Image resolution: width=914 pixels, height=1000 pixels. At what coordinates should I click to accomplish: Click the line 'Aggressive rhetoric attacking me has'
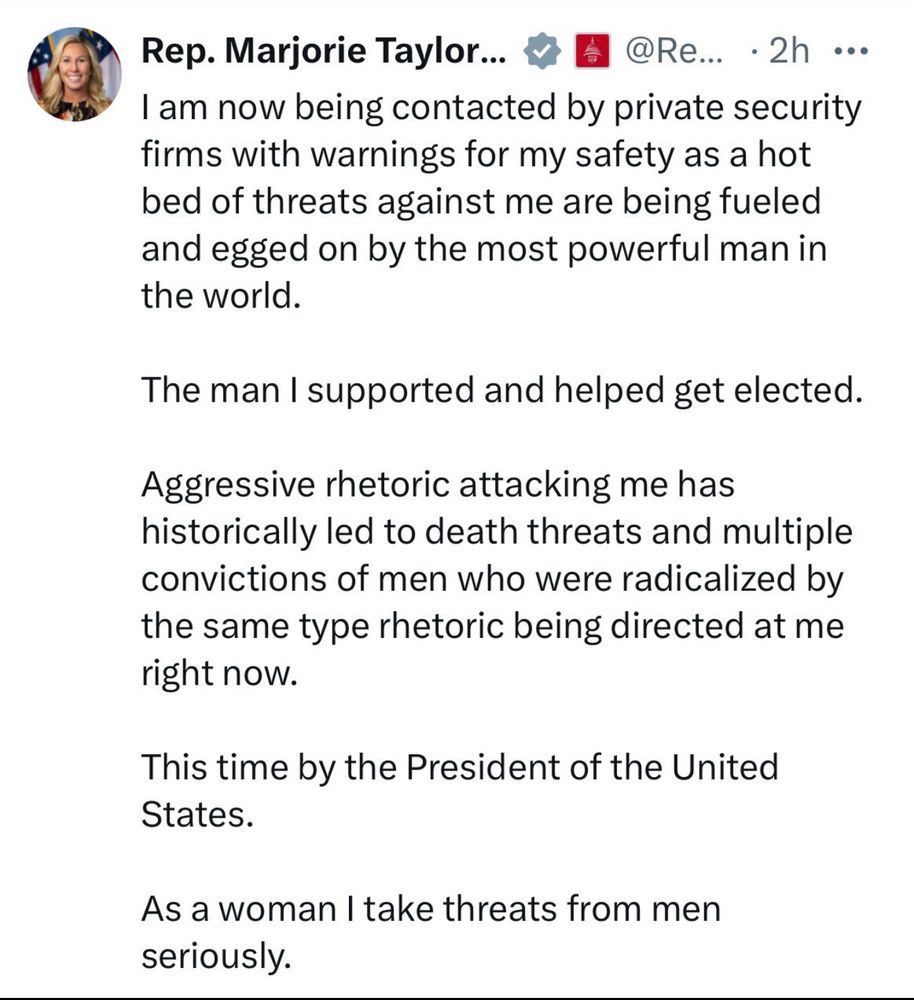[x=438, y=485]
